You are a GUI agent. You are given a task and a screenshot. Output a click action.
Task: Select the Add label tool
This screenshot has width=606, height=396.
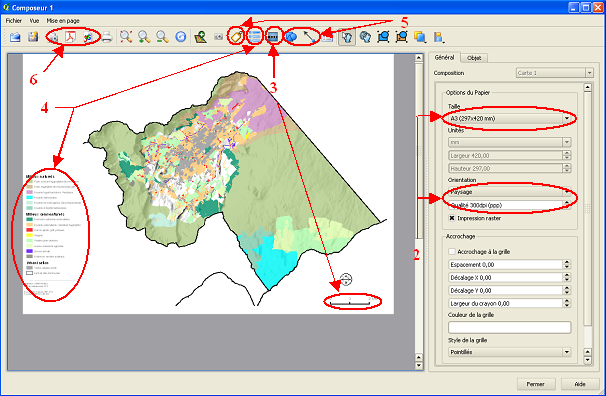pyautogui.click(x=237, y=37)
